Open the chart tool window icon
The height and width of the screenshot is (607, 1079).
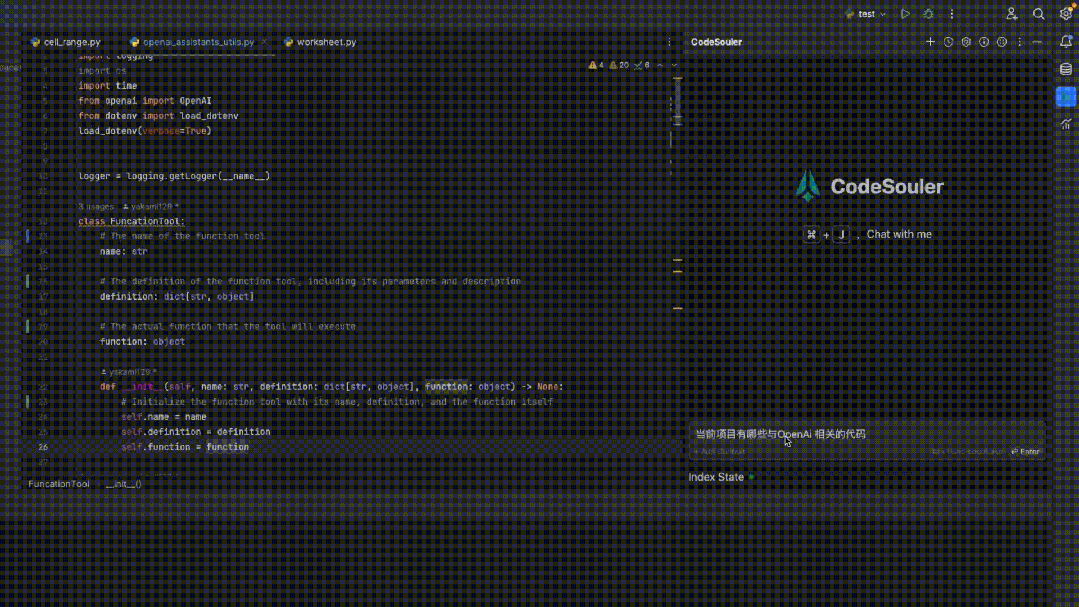(1066, 124)
